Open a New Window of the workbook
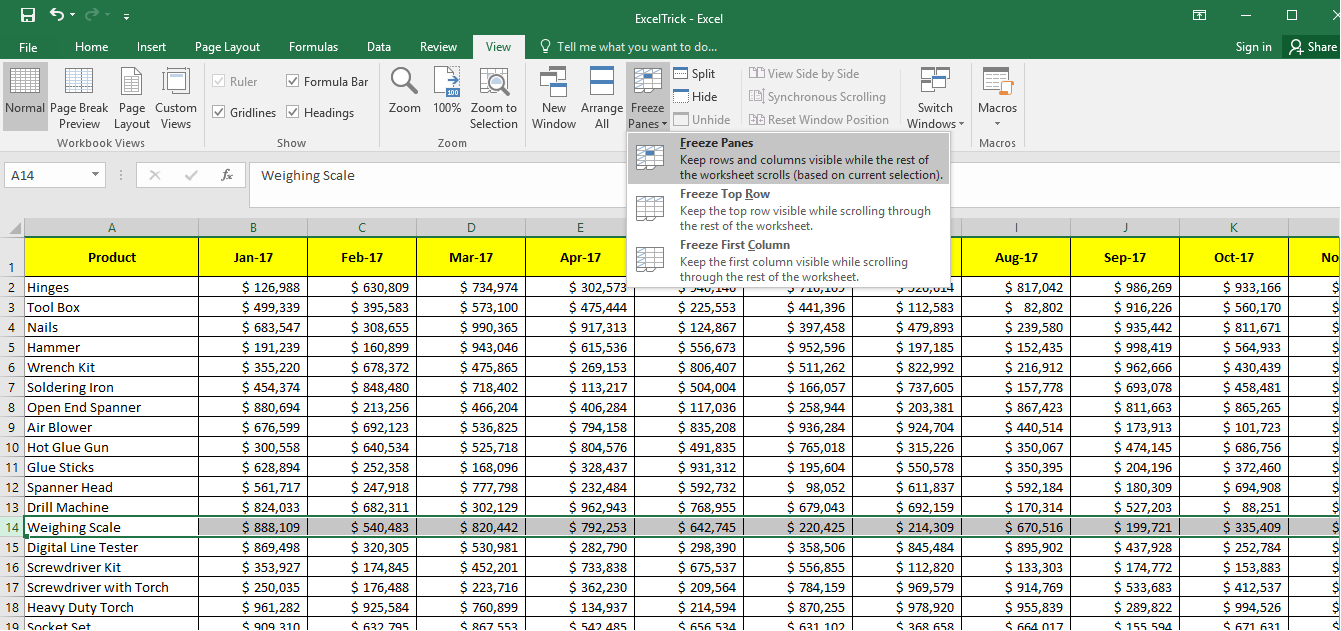 553,96
